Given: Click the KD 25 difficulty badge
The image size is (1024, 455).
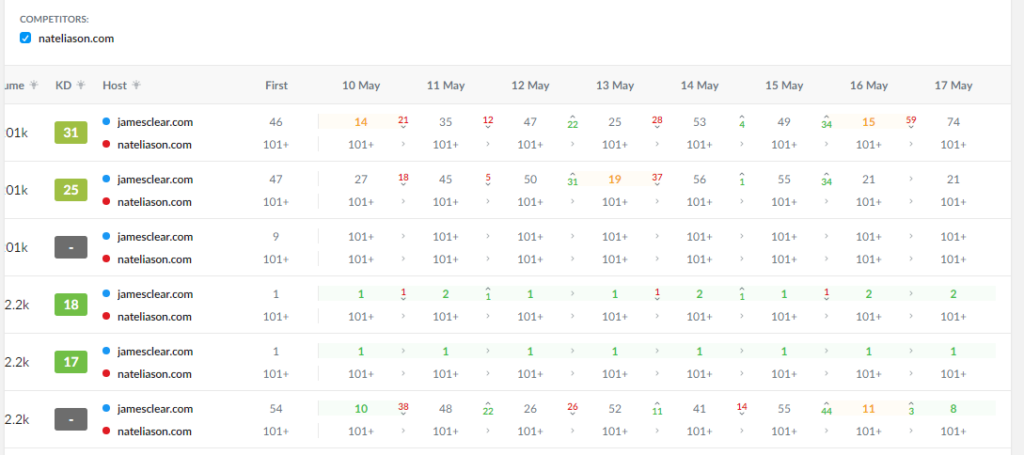Looking at the screenshot, I should click(71, 191).
